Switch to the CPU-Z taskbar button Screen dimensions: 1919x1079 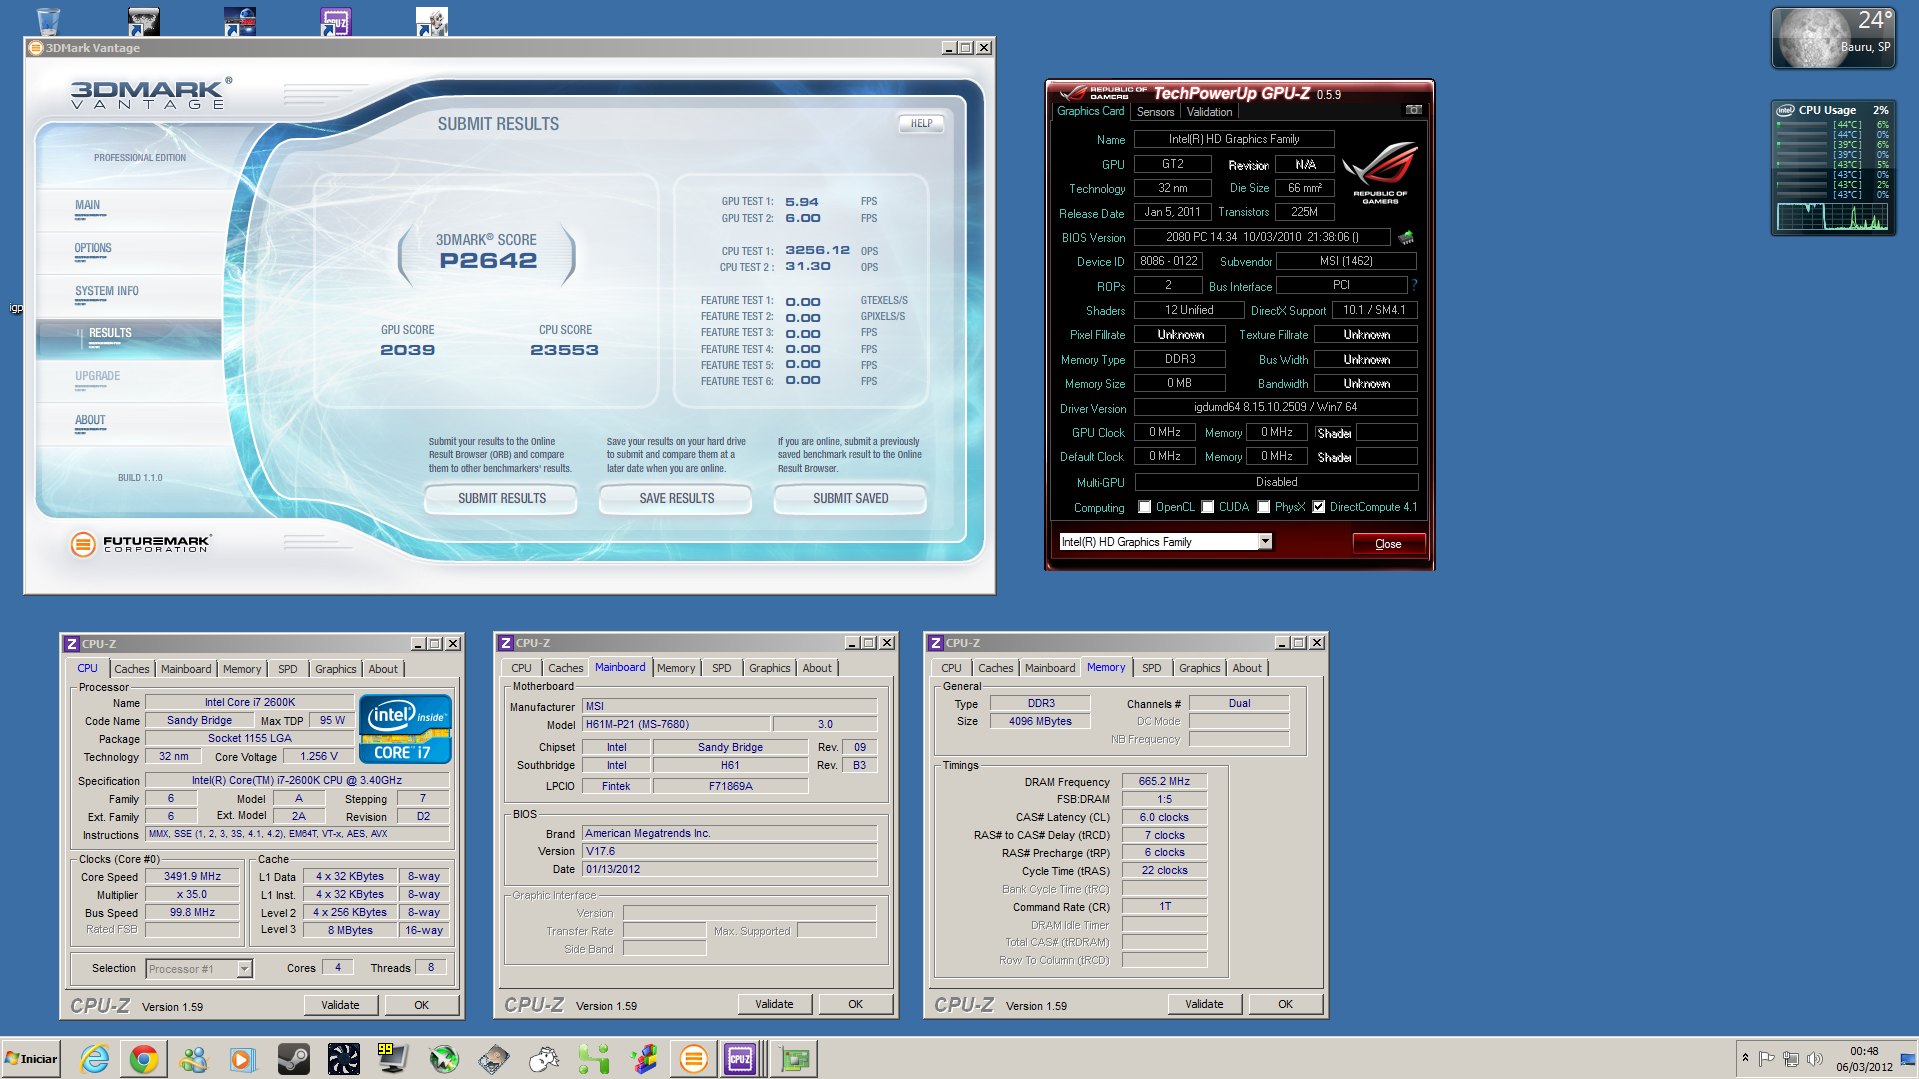pyautogui.click(x=741, y=1059)
